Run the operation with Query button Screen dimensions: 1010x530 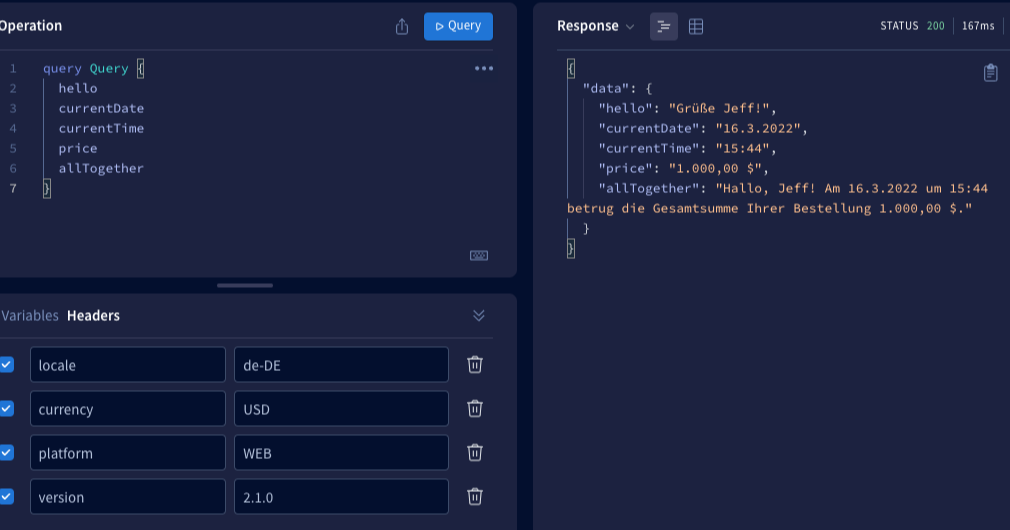click(458, 26)
